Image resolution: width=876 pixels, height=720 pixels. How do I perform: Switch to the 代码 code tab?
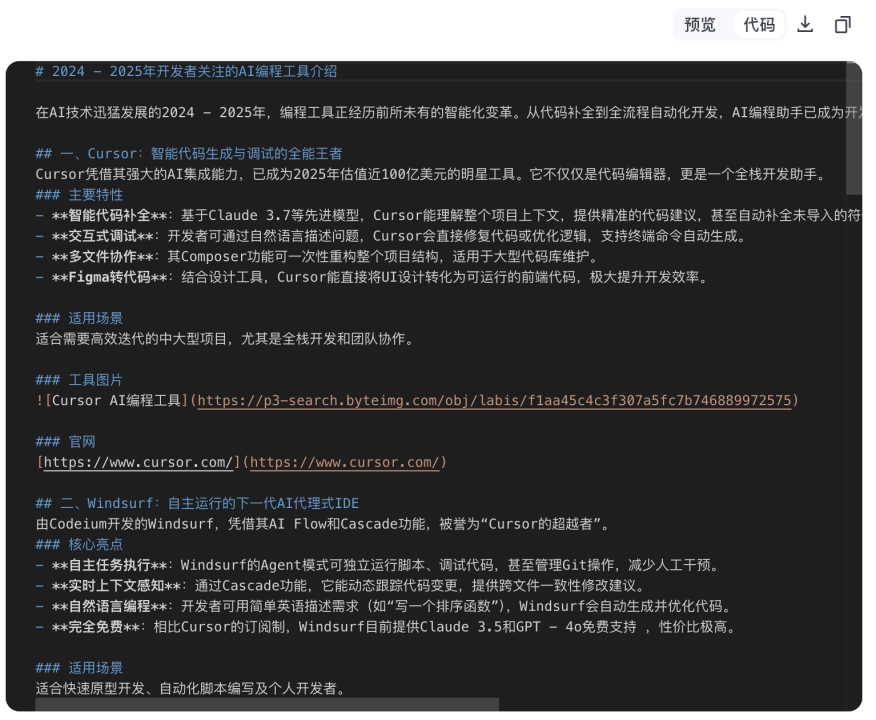(759, 25)
